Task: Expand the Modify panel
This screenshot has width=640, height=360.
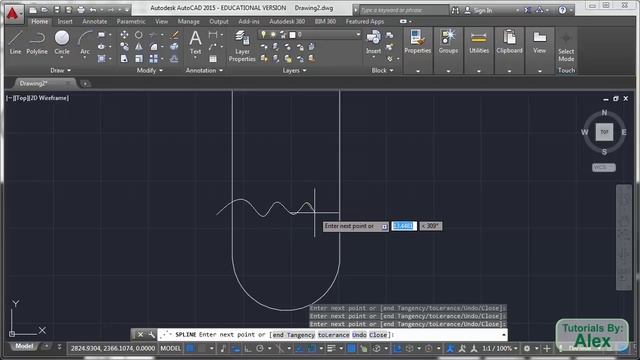Action: click(x=149, y=71)
